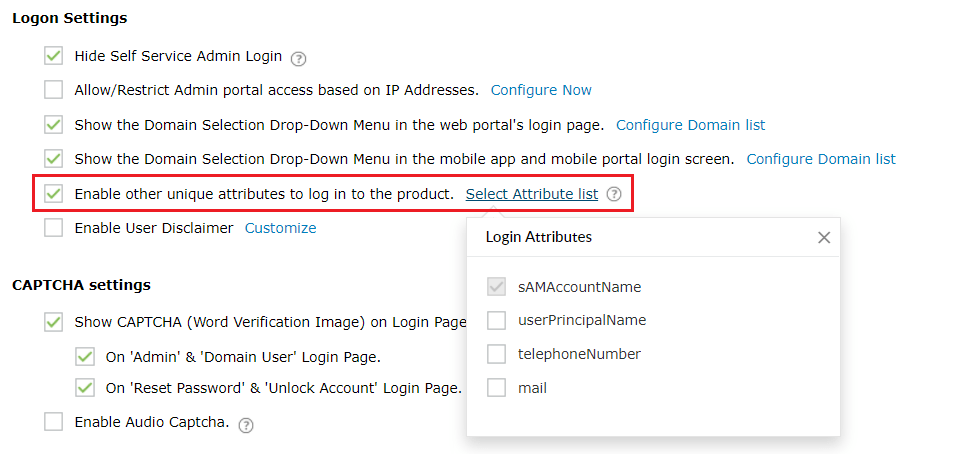Click the Hide Self Service Admin Login label
This screenshot has height=454, width=963.
coord(178,57)
